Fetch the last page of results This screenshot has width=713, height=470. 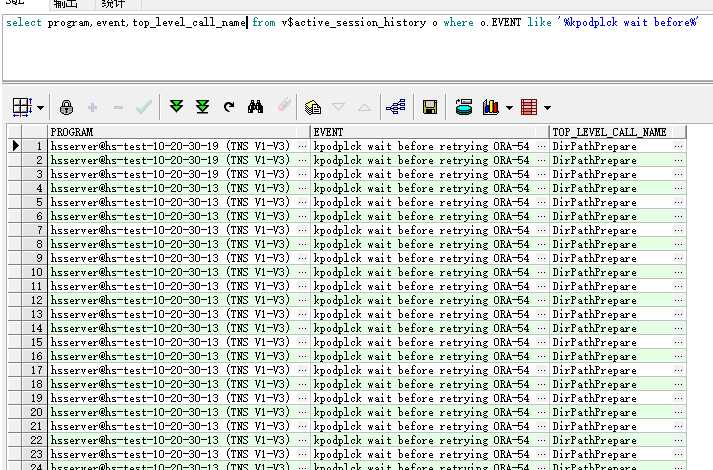[x=202, y=107]
